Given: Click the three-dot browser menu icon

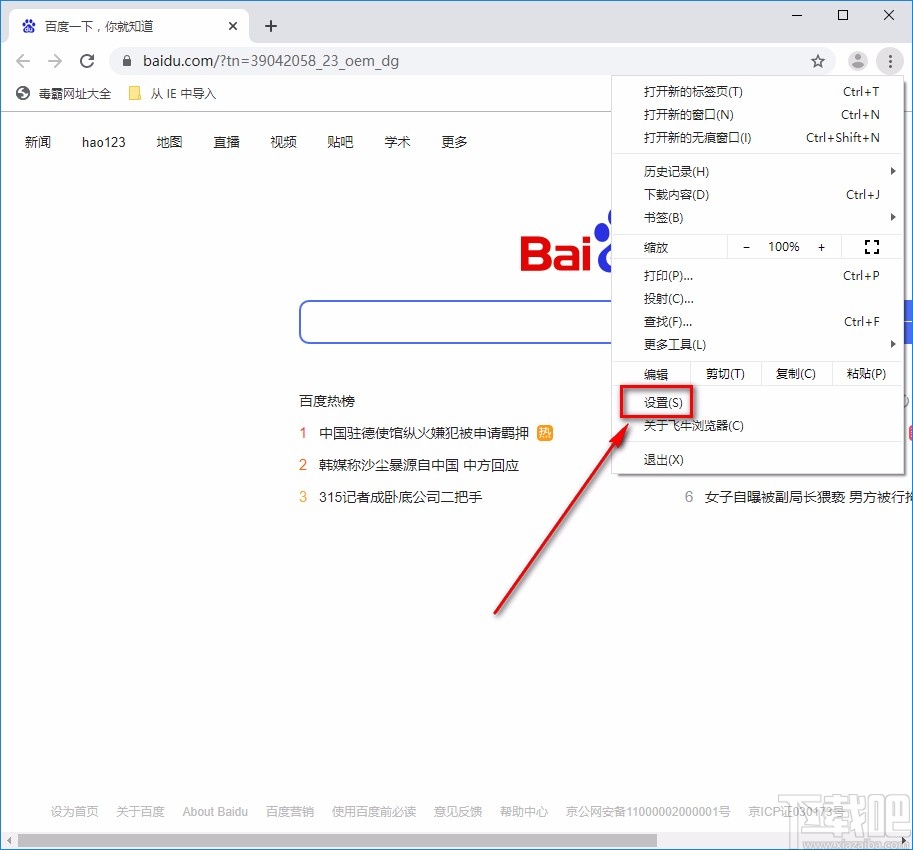Looking at the screenshot, I should point(890,61).
